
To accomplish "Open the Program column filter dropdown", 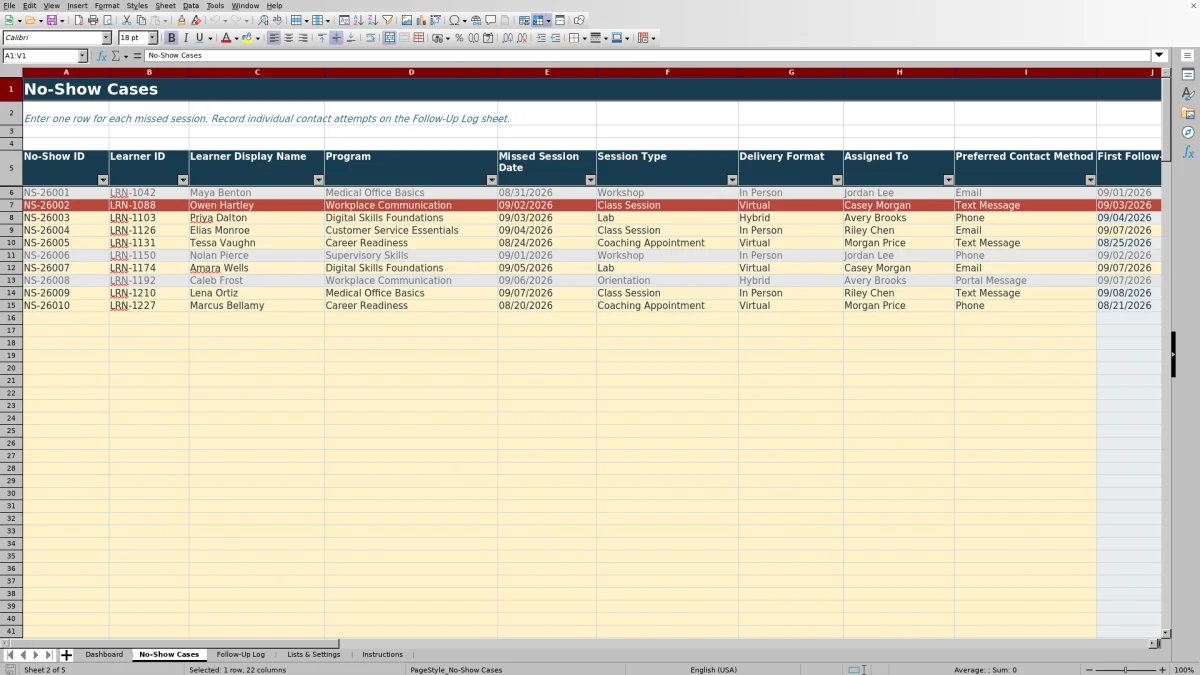I will pos(492,180).
